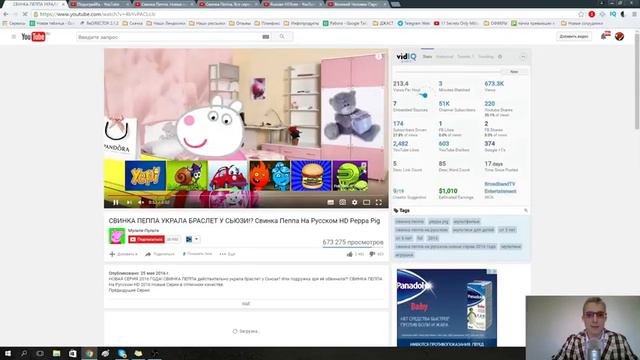Switch to theater mode in player
The height and width of the screenshot is (360, 640).
(367, 202)
